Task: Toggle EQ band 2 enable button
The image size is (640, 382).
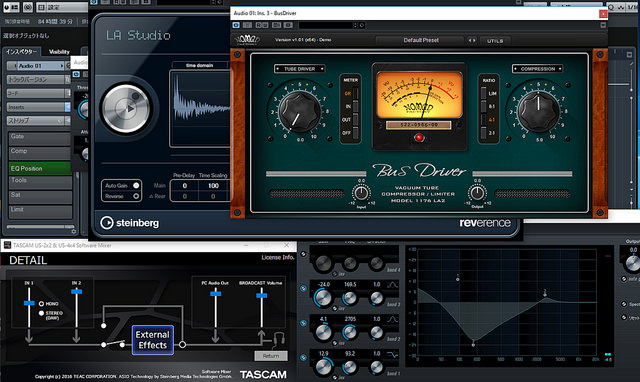Action: point(303,323)
